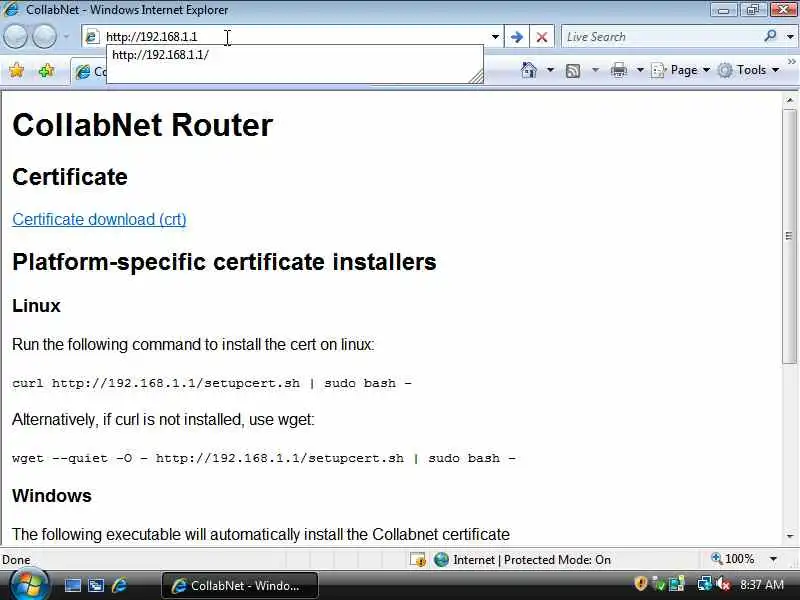Viewport: 800px width, 600px height.
Task: Click the Add to Favorites icon
Action: (x=46, y=70)
